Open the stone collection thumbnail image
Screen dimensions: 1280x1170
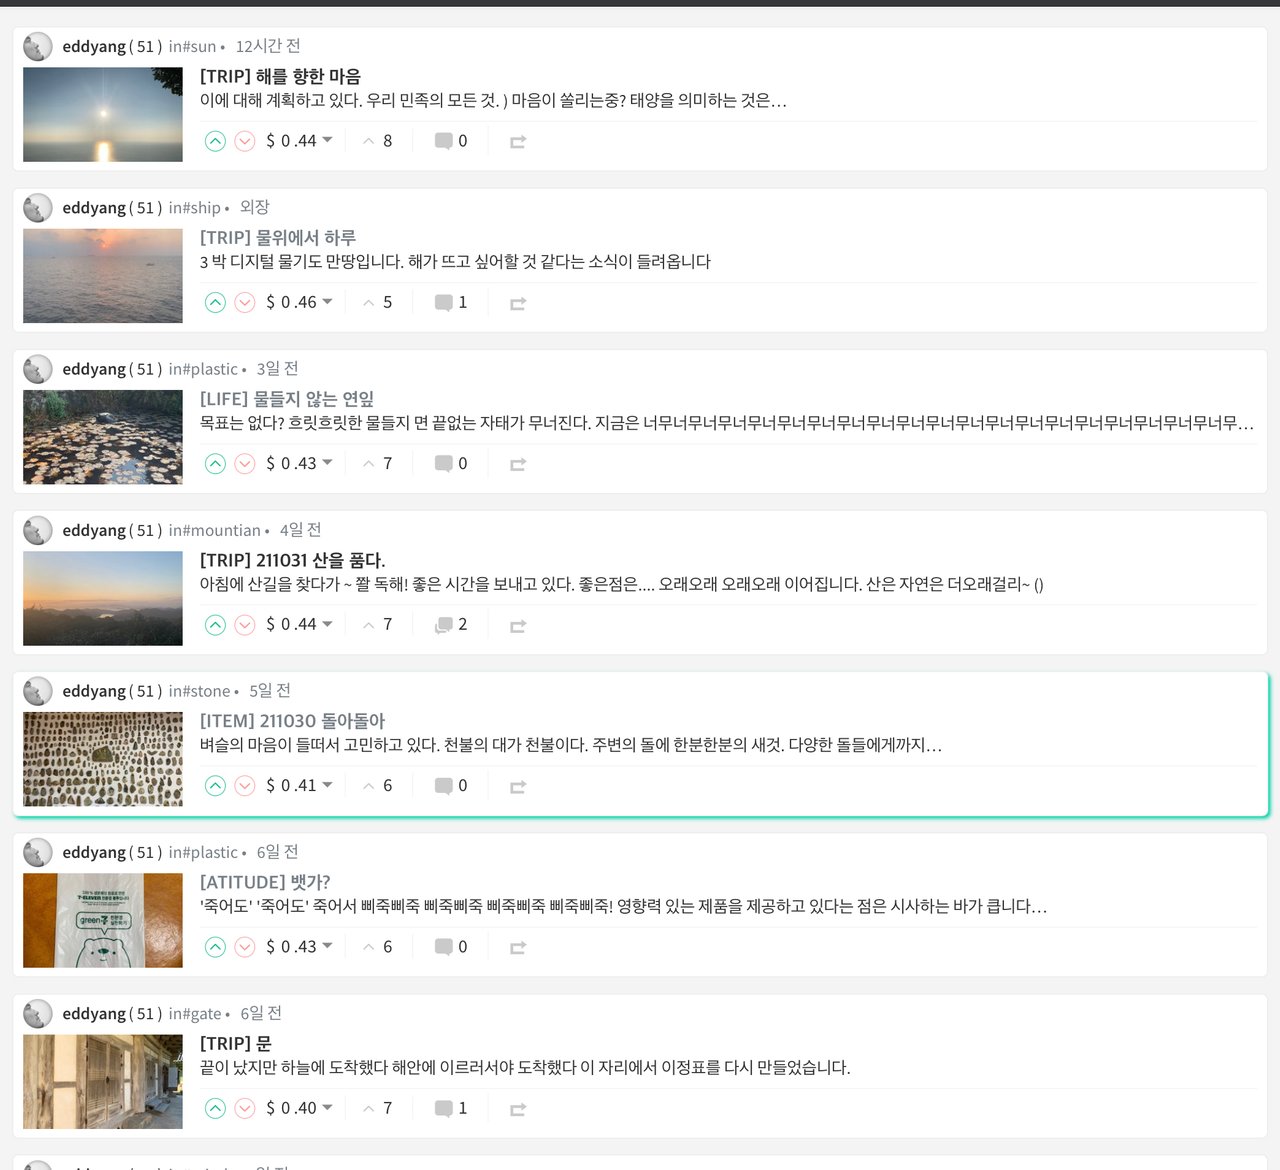(103, 759)
